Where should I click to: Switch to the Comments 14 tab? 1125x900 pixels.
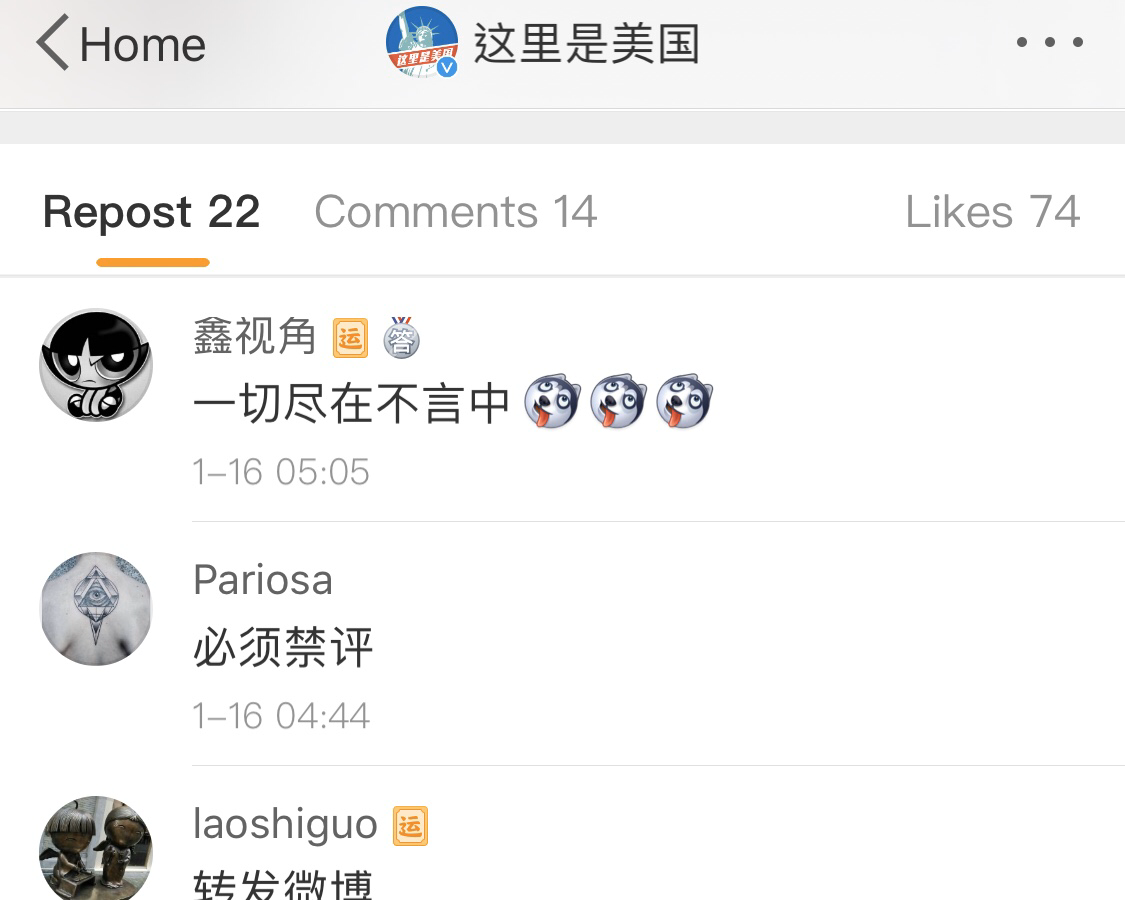[x=456, y=212]
